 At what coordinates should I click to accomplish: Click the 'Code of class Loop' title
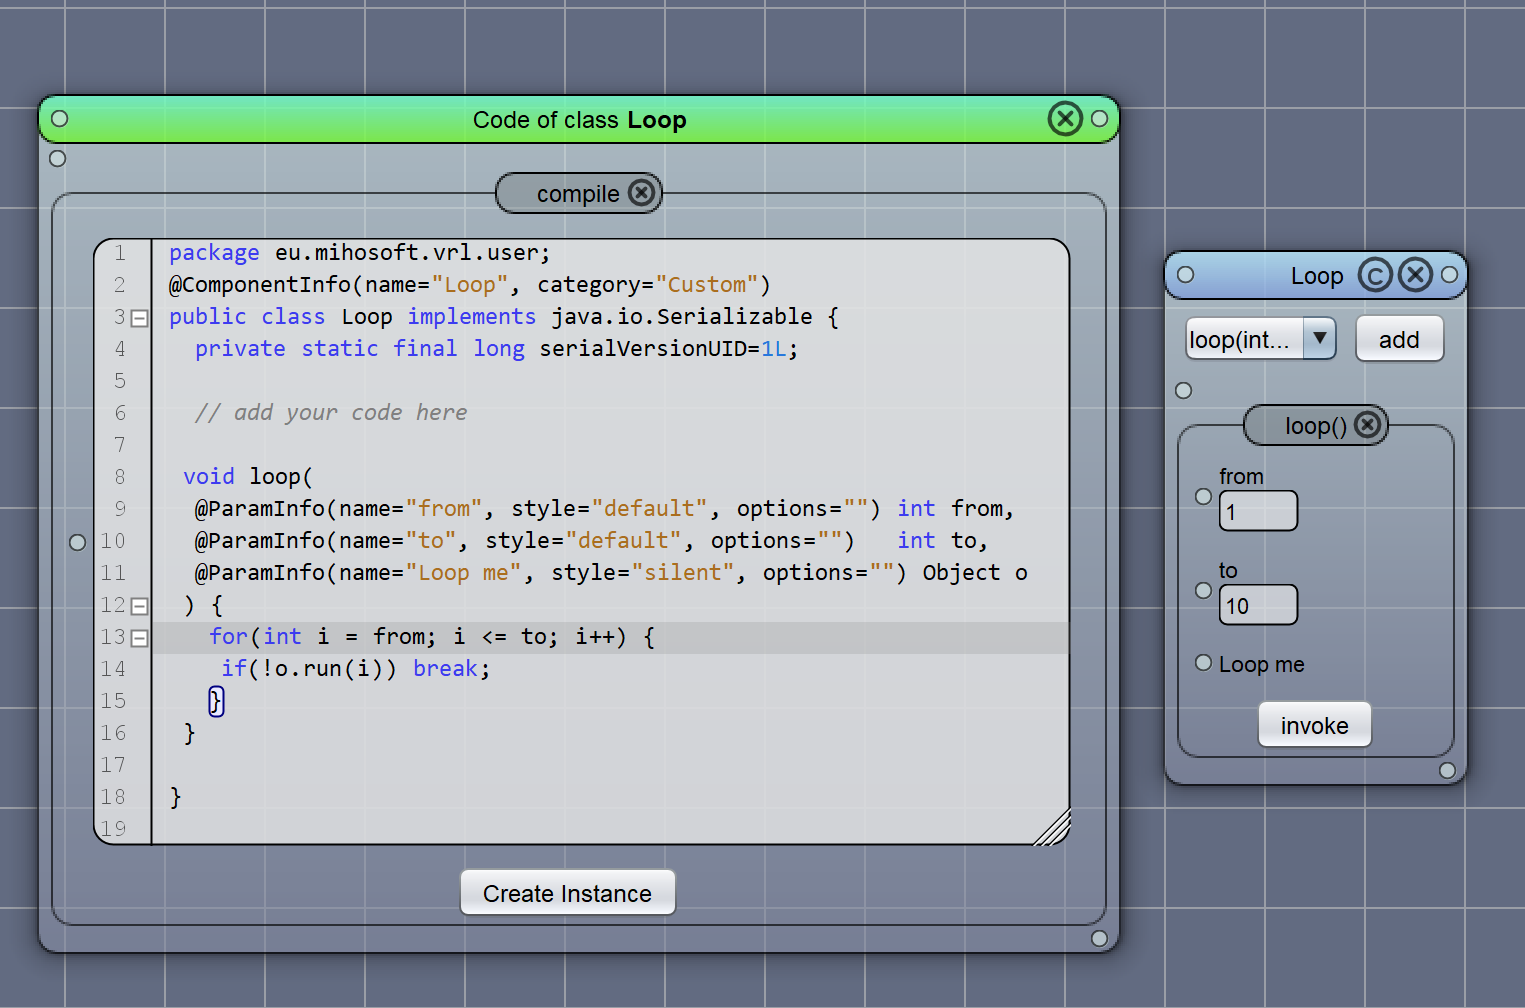[580, 120]
